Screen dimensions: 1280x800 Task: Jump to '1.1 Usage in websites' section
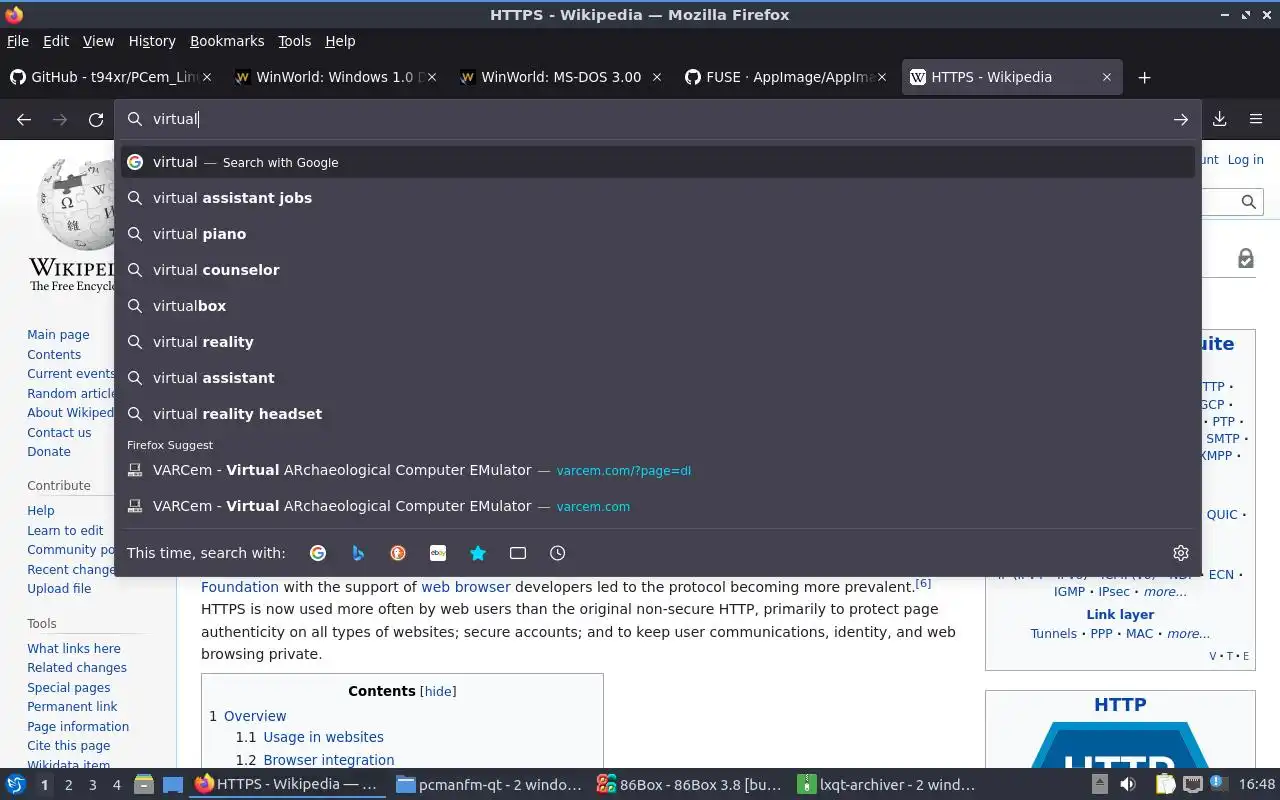[310, 737]
